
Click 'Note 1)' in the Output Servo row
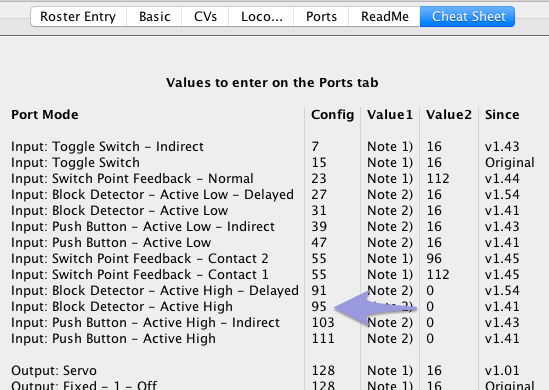pos(390,370)
